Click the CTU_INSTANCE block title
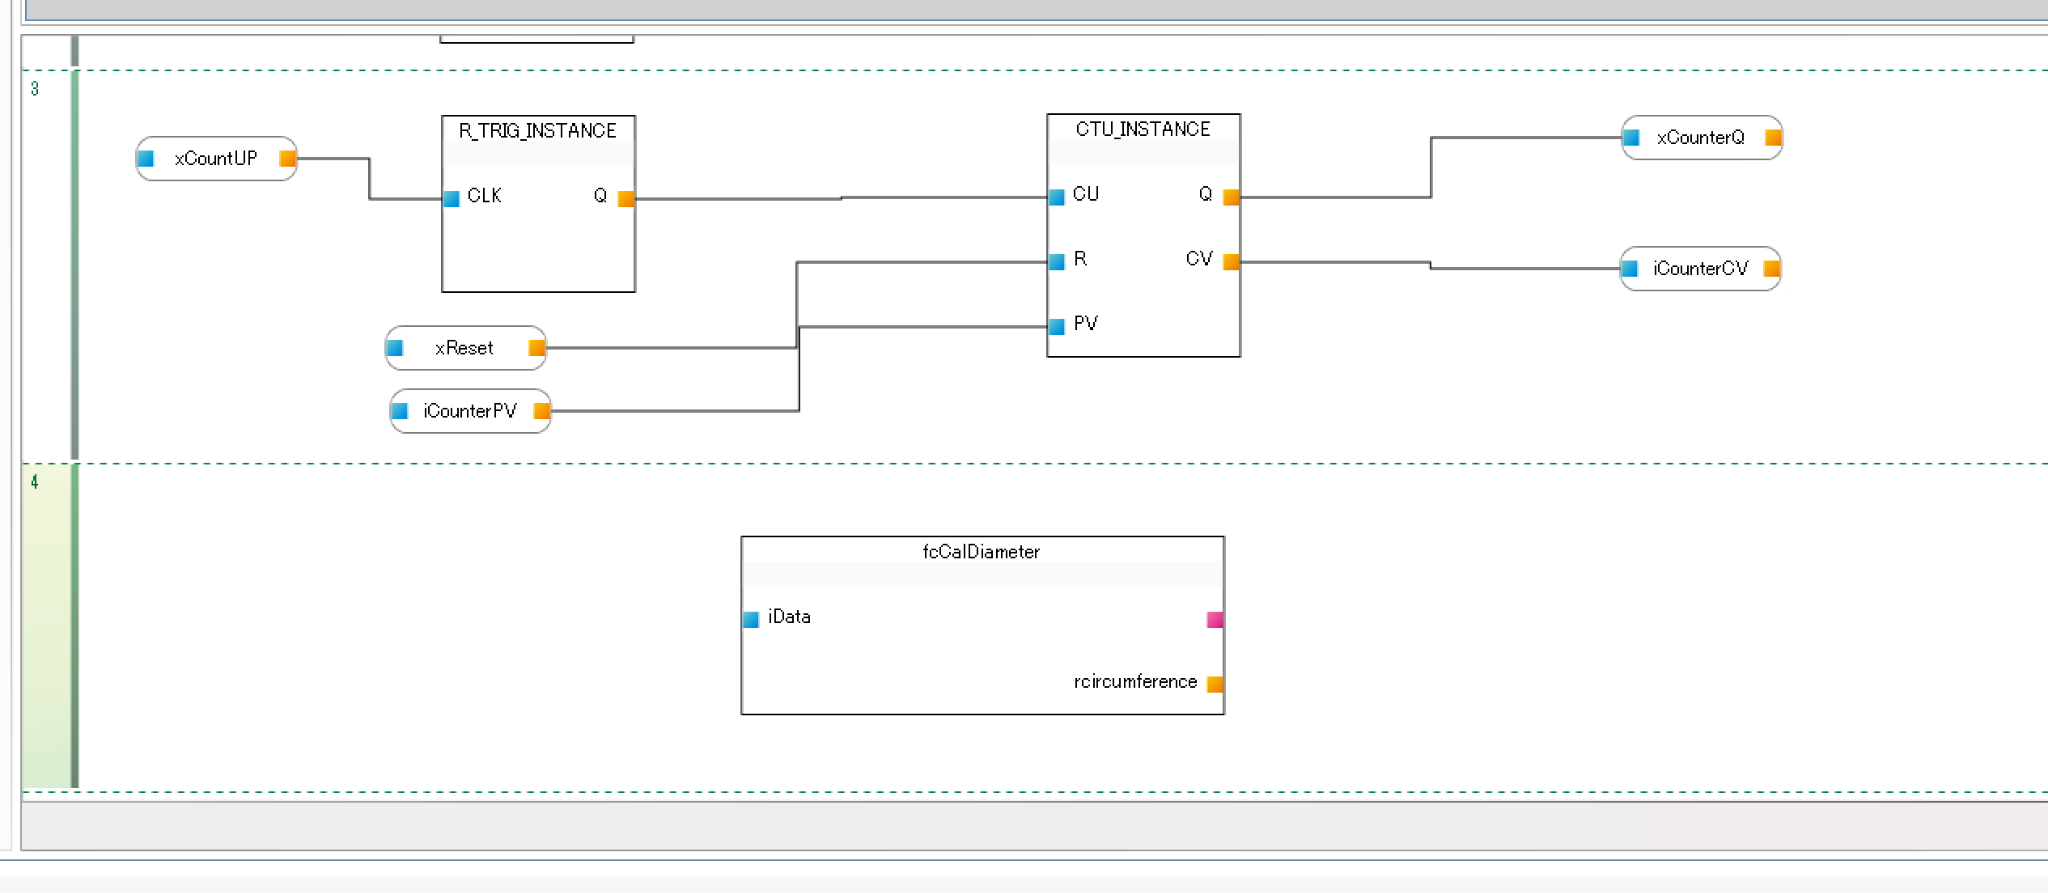 pos(1143,129)
